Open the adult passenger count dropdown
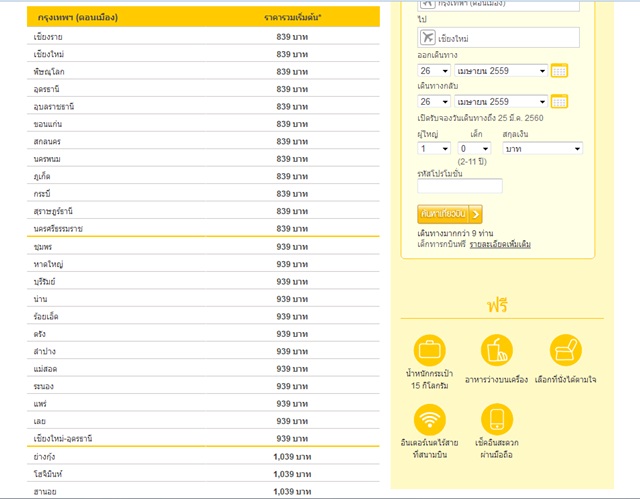This screenshot has width=640, height=499. coord(434,148)
